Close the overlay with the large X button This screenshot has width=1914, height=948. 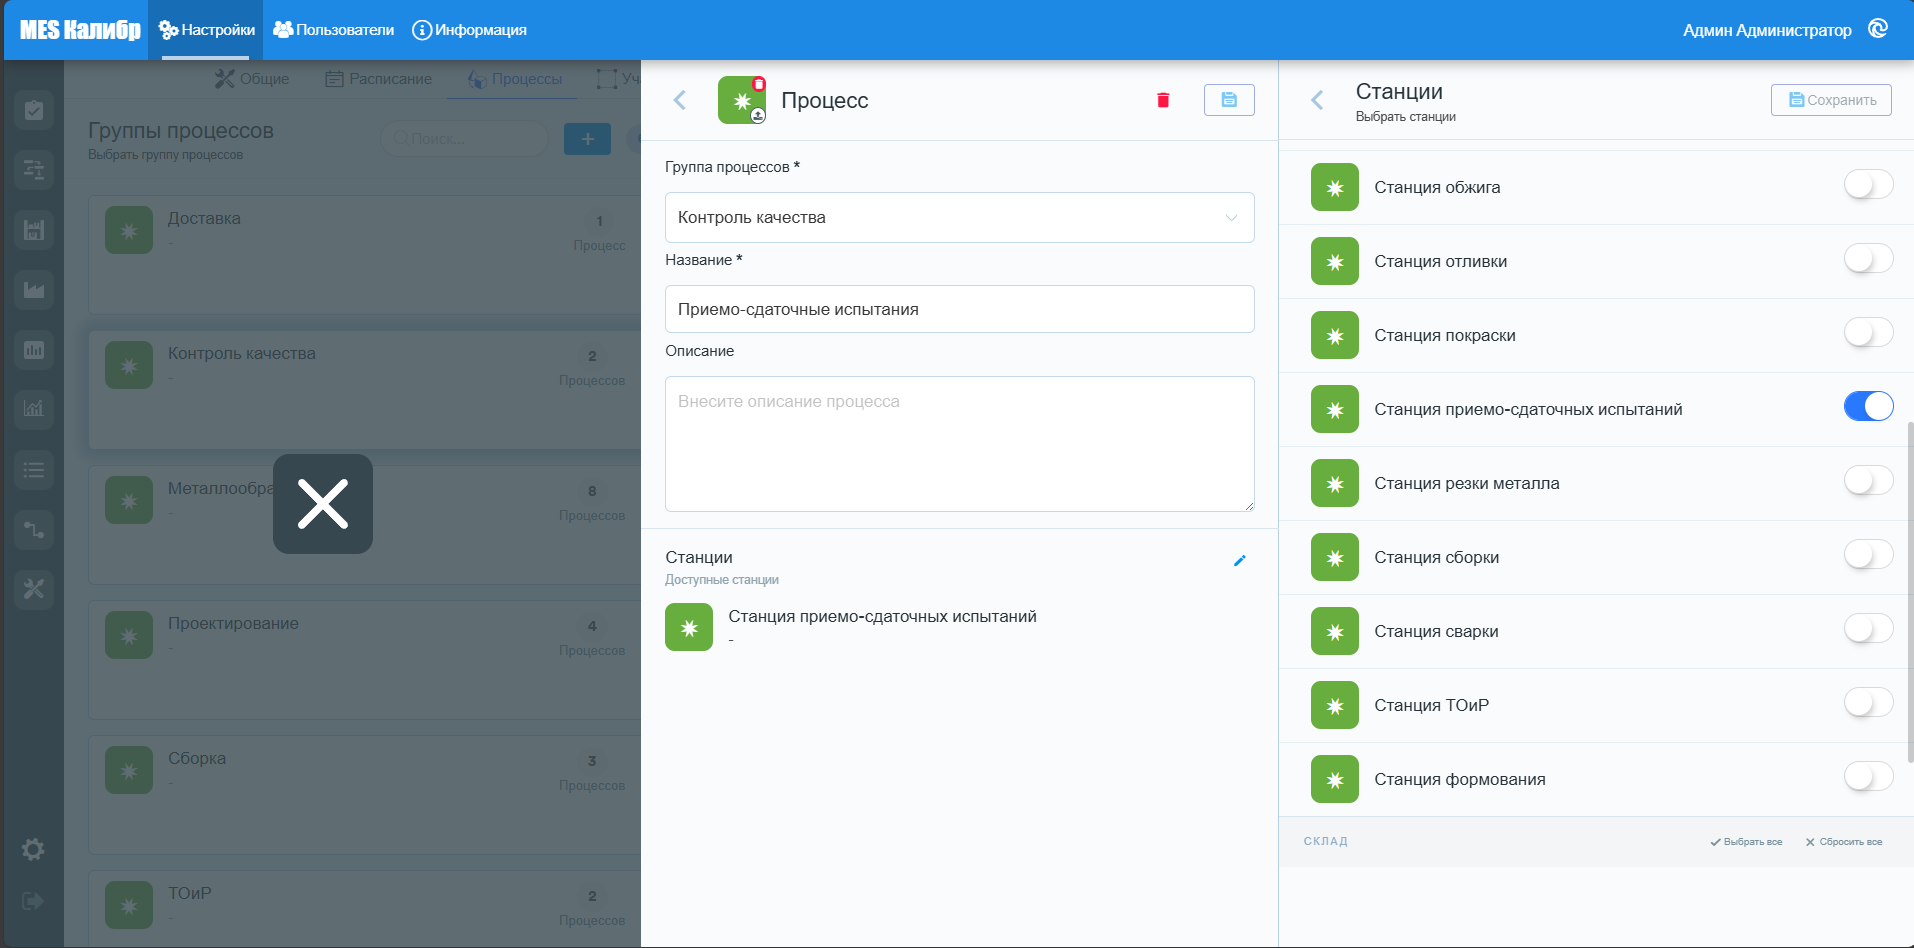click(x=323, y=504)
